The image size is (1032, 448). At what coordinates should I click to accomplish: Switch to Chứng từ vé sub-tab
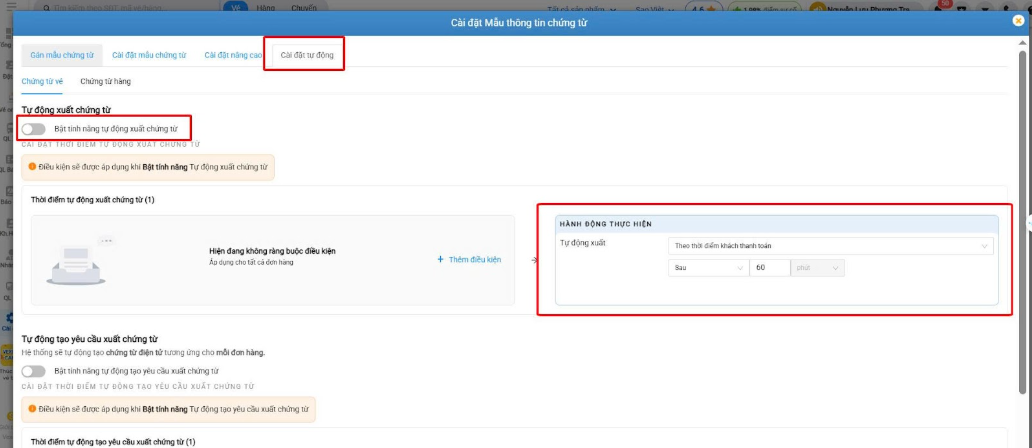click(x=42, y=81)
